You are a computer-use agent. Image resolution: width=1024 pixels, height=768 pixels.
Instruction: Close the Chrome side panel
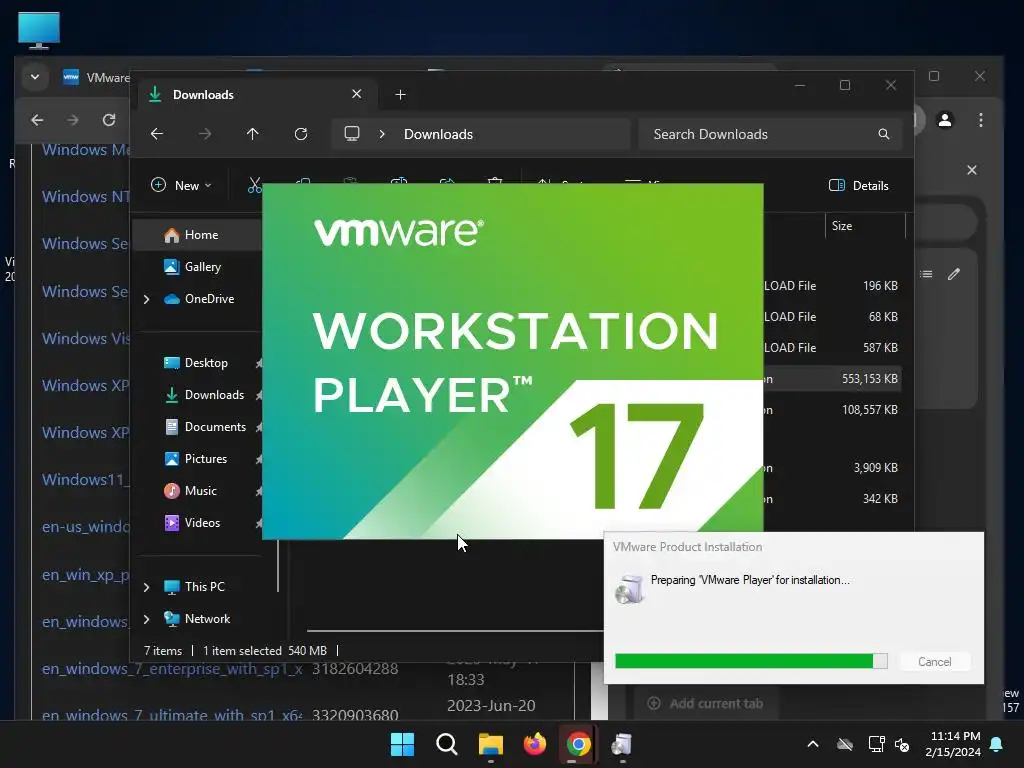point(972,170)
